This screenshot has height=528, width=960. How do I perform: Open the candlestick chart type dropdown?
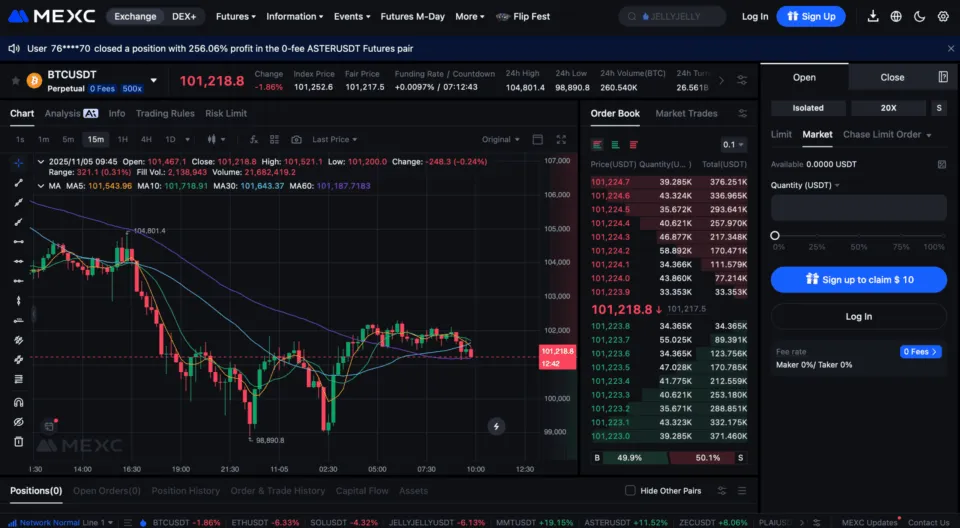click(x=216, y=140)
